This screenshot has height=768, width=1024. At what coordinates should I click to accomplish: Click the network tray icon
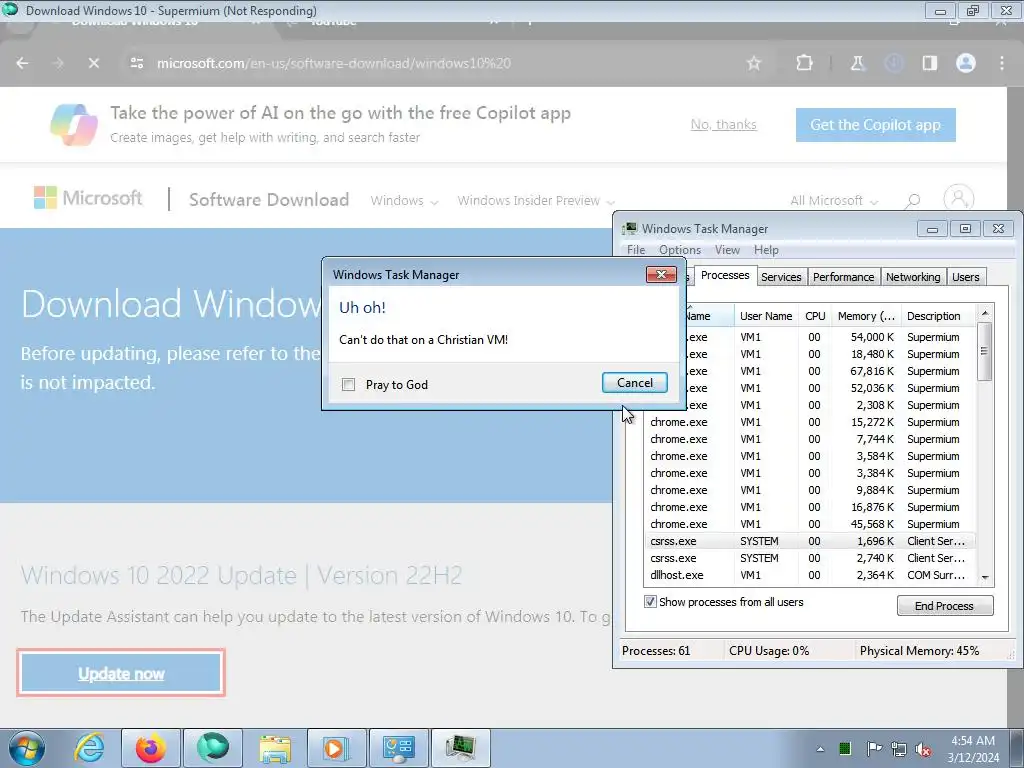[899, 749]
